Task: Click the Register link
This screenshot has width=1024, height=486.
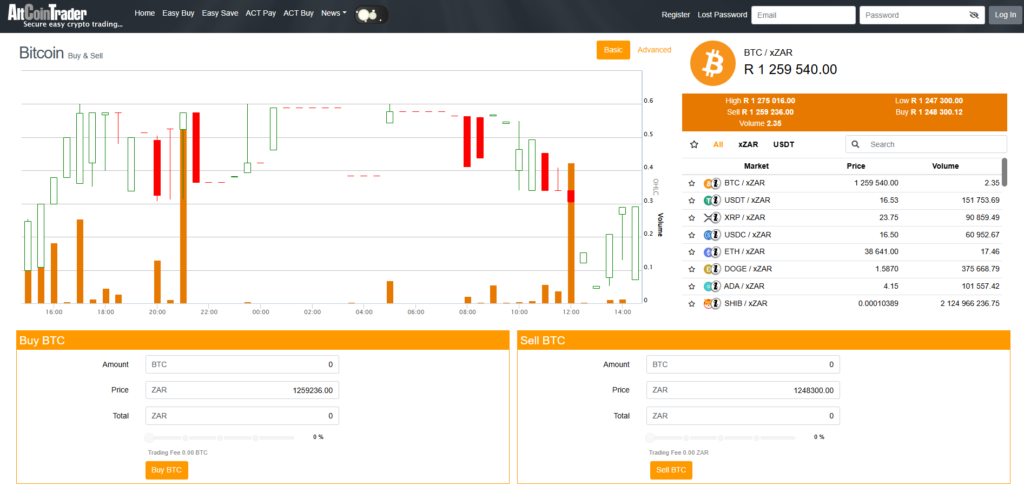Action: (x=676, y=14)
